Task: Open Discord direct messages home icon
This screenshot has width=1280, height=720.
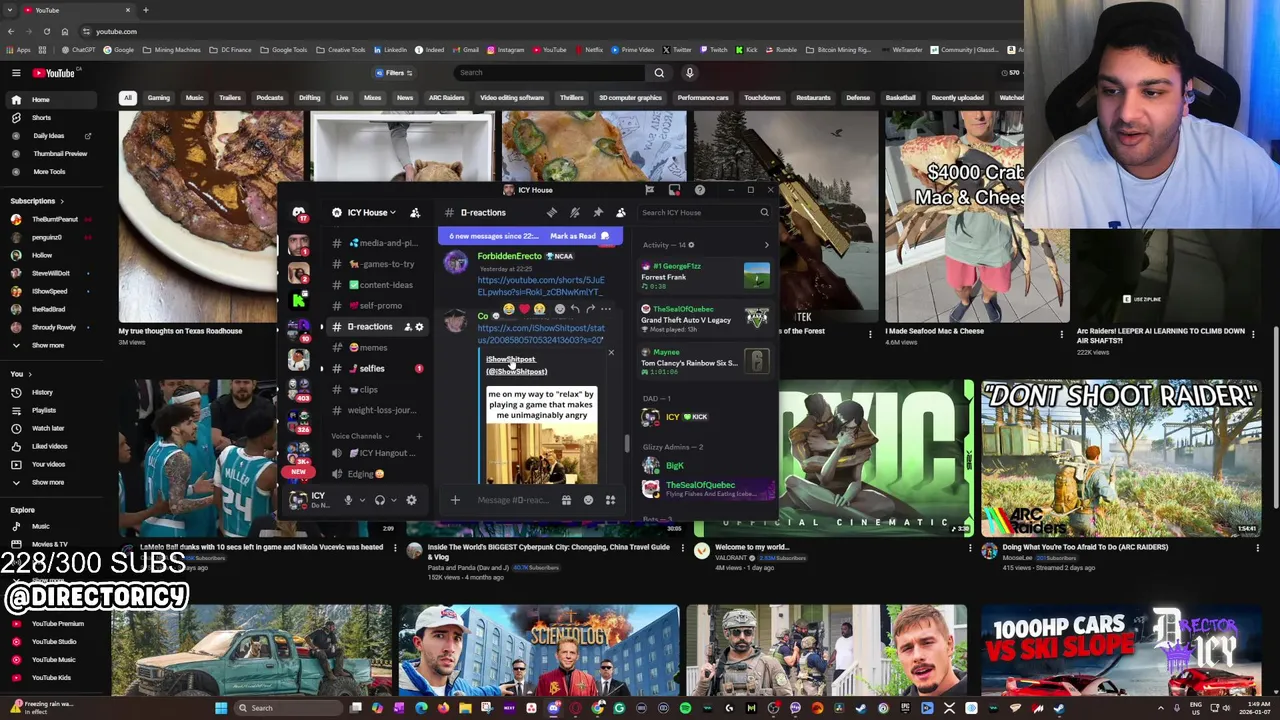Action: pos(298,213)
